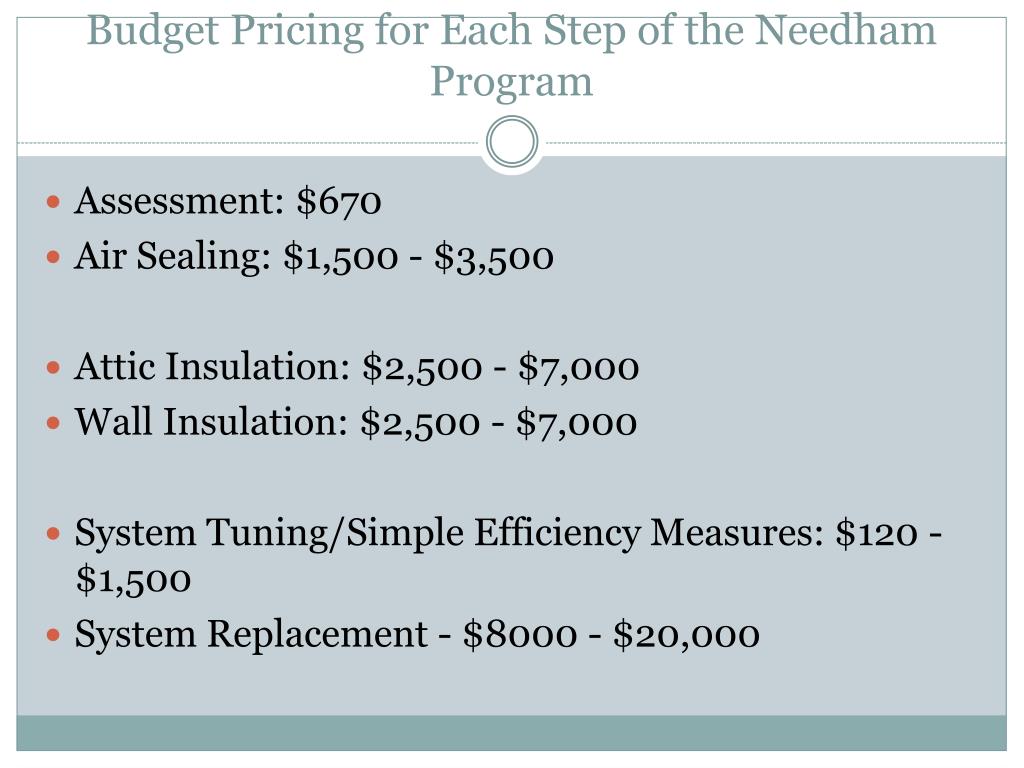
Task: Click the wrapped '$1,500' continuation line
Action: (133, 580)
